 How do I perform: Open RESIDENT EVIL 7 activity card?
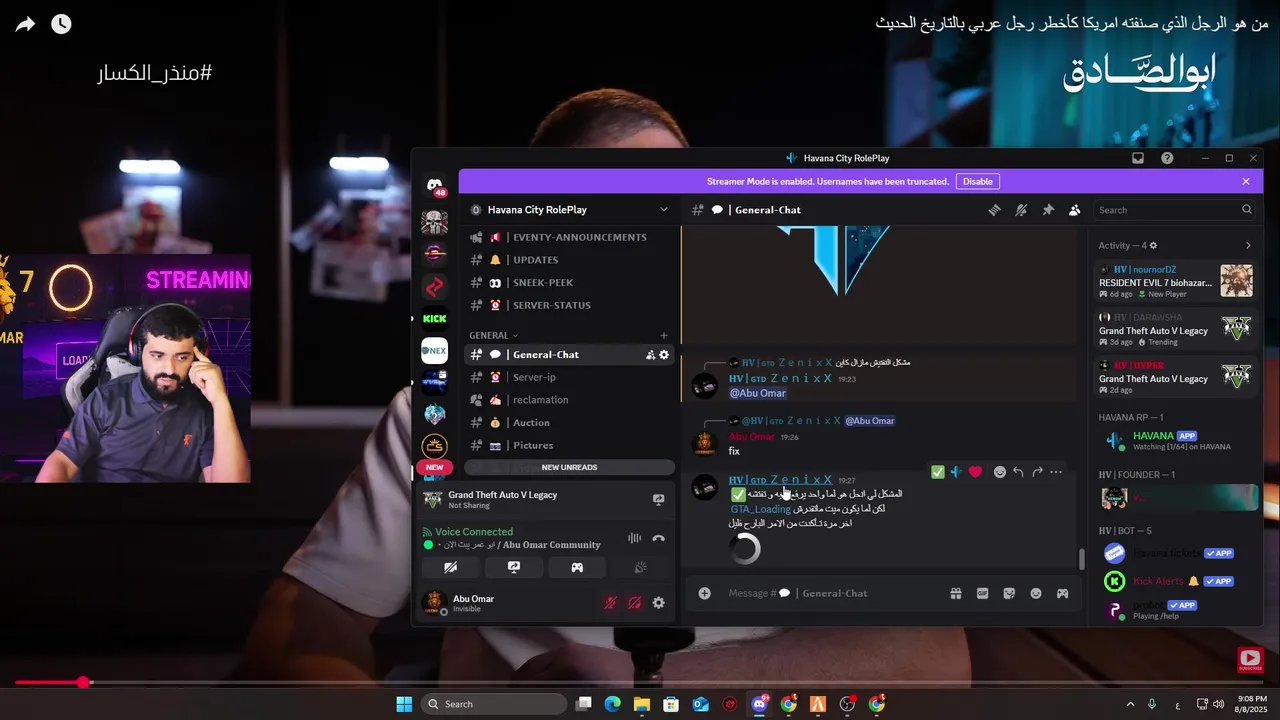1176,281
